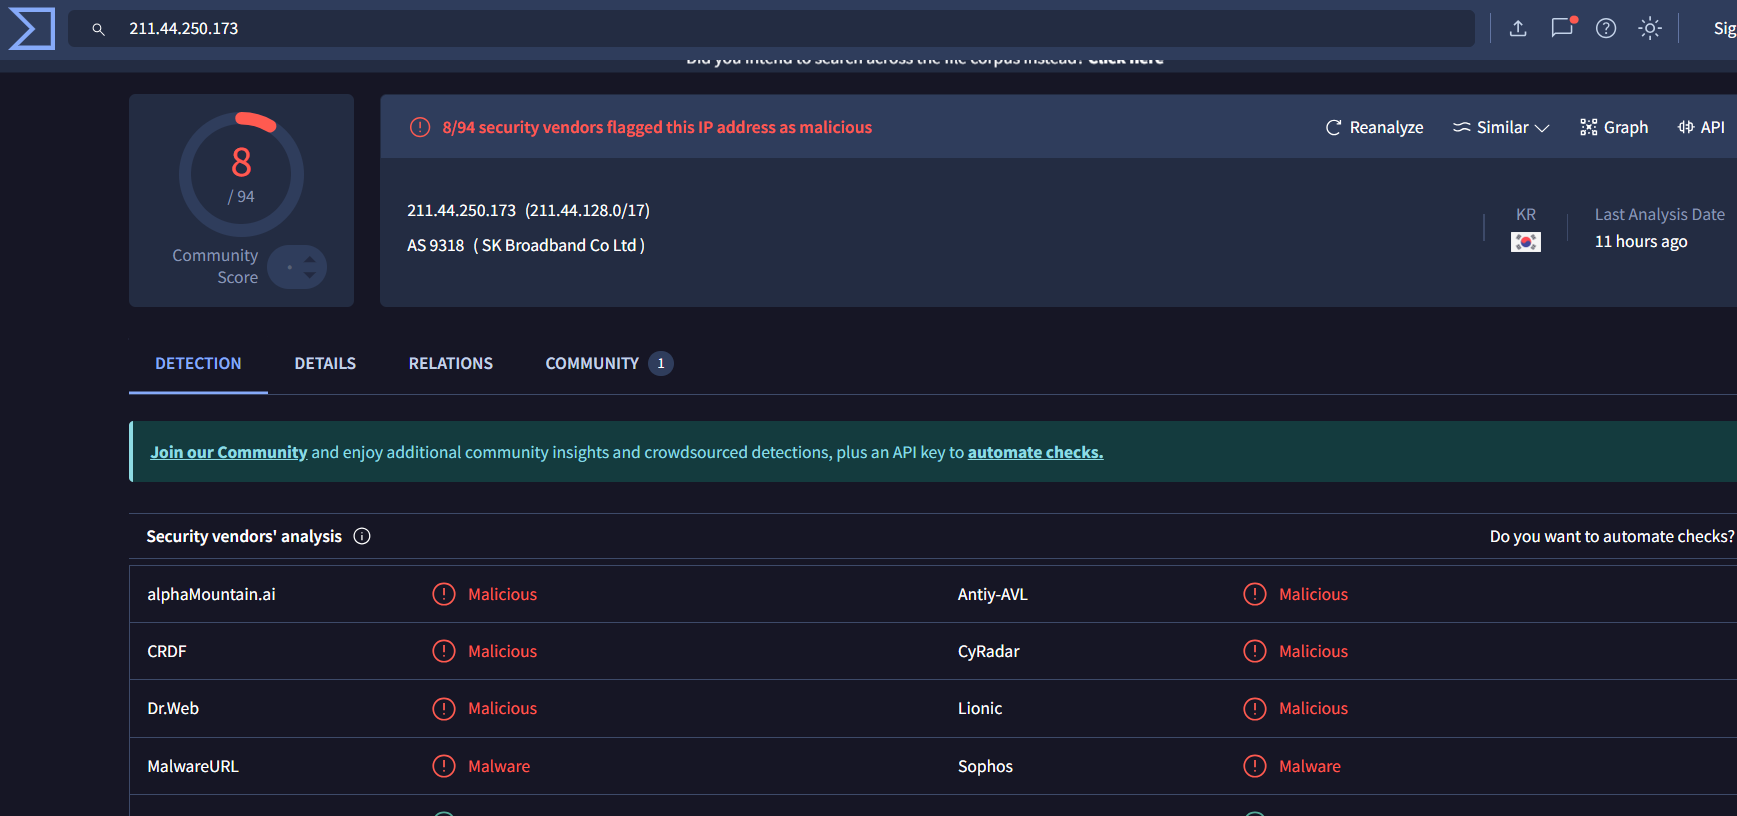Click the malicious alert icon in banner
This screenshot has width=1737, height=816.
pyautogui.click(x=420, y=127)
